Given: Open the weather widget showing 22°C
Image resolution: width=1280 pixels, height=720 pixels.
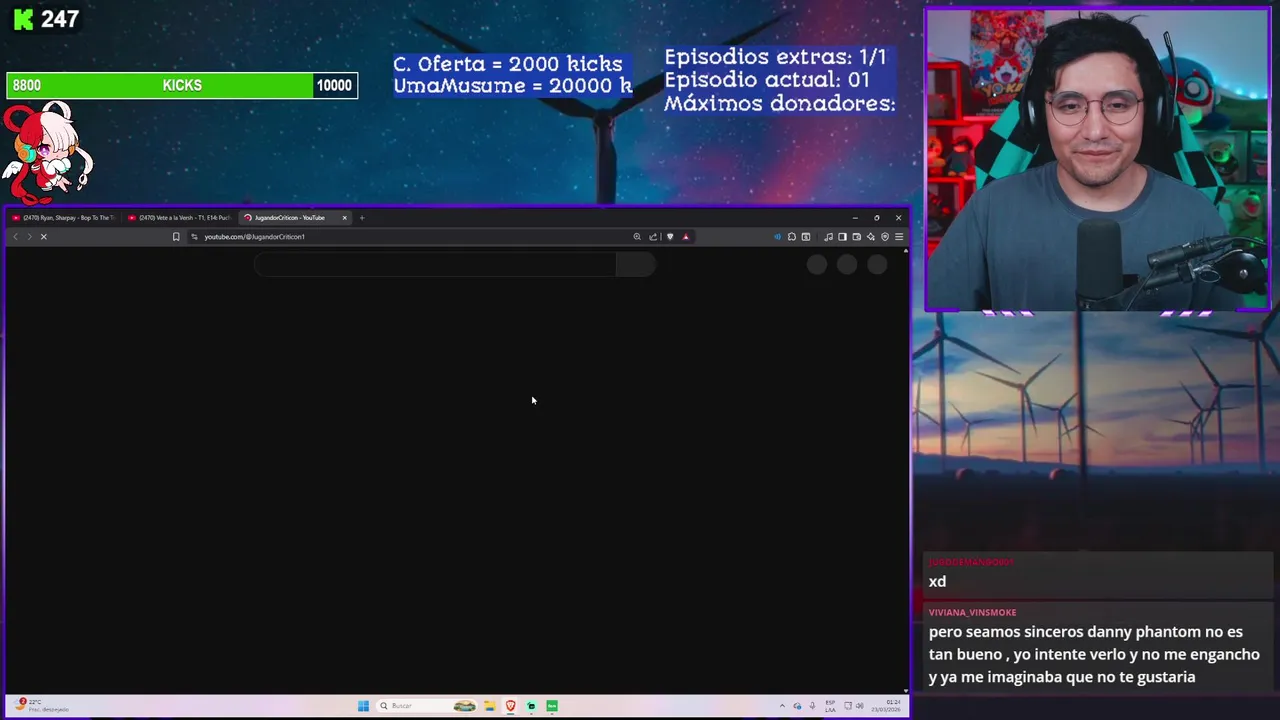Looking at the screenshot, I should pos(42,705).
